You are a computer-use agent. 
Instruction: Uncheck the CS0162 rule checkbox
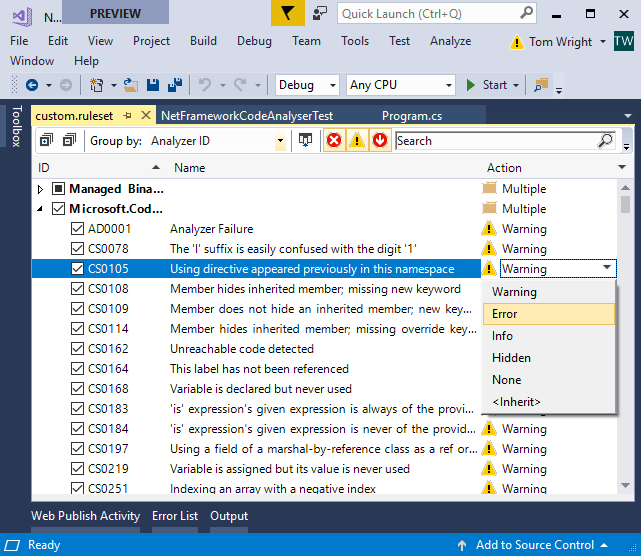(77, 349)
